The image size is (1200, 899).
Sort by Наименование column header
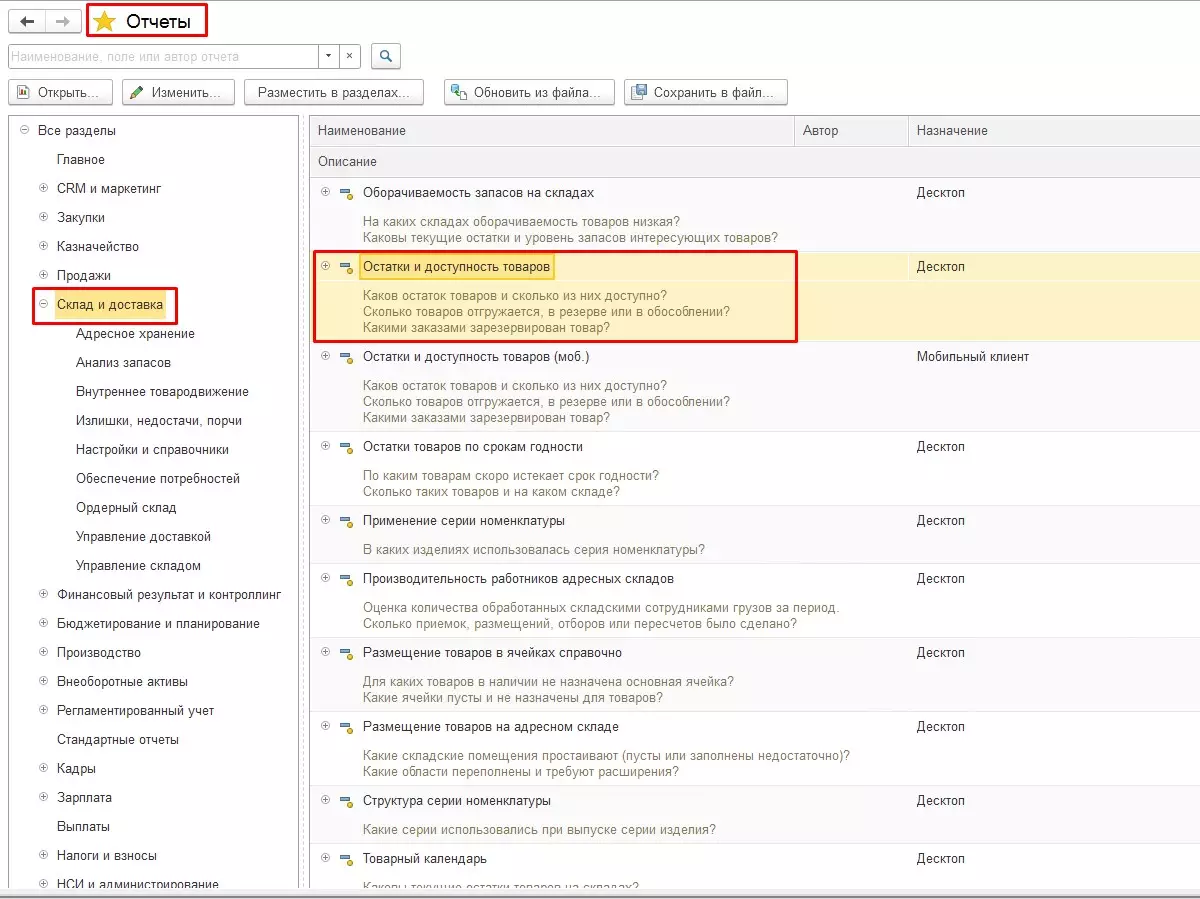[x=553, y=131]
